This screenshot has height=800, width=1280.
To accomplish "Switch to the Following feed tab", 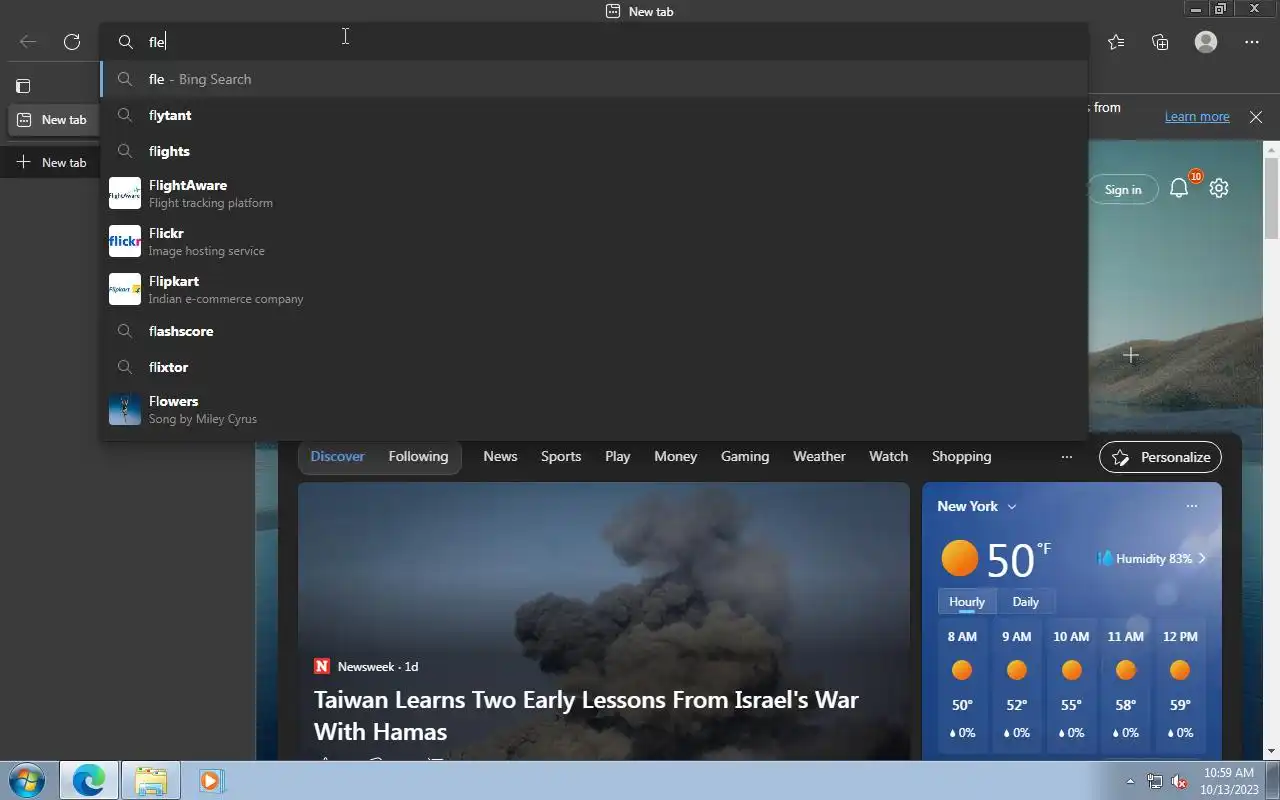I will 418,456.
